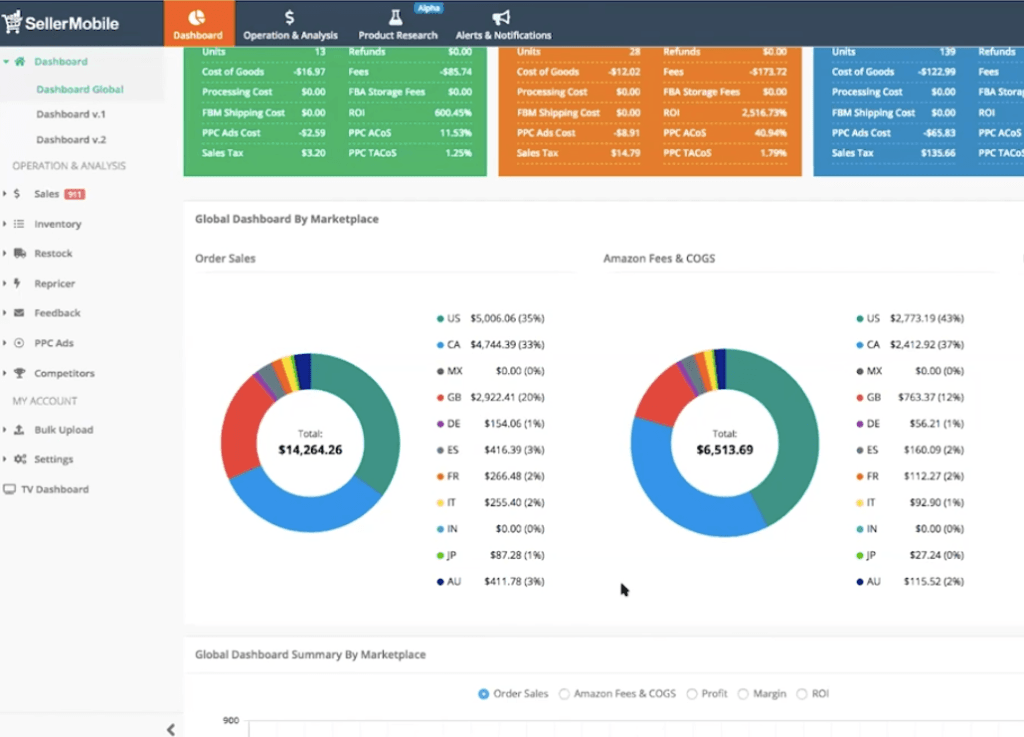
Task: Select the Profit radio button
Action: (692, 694)
